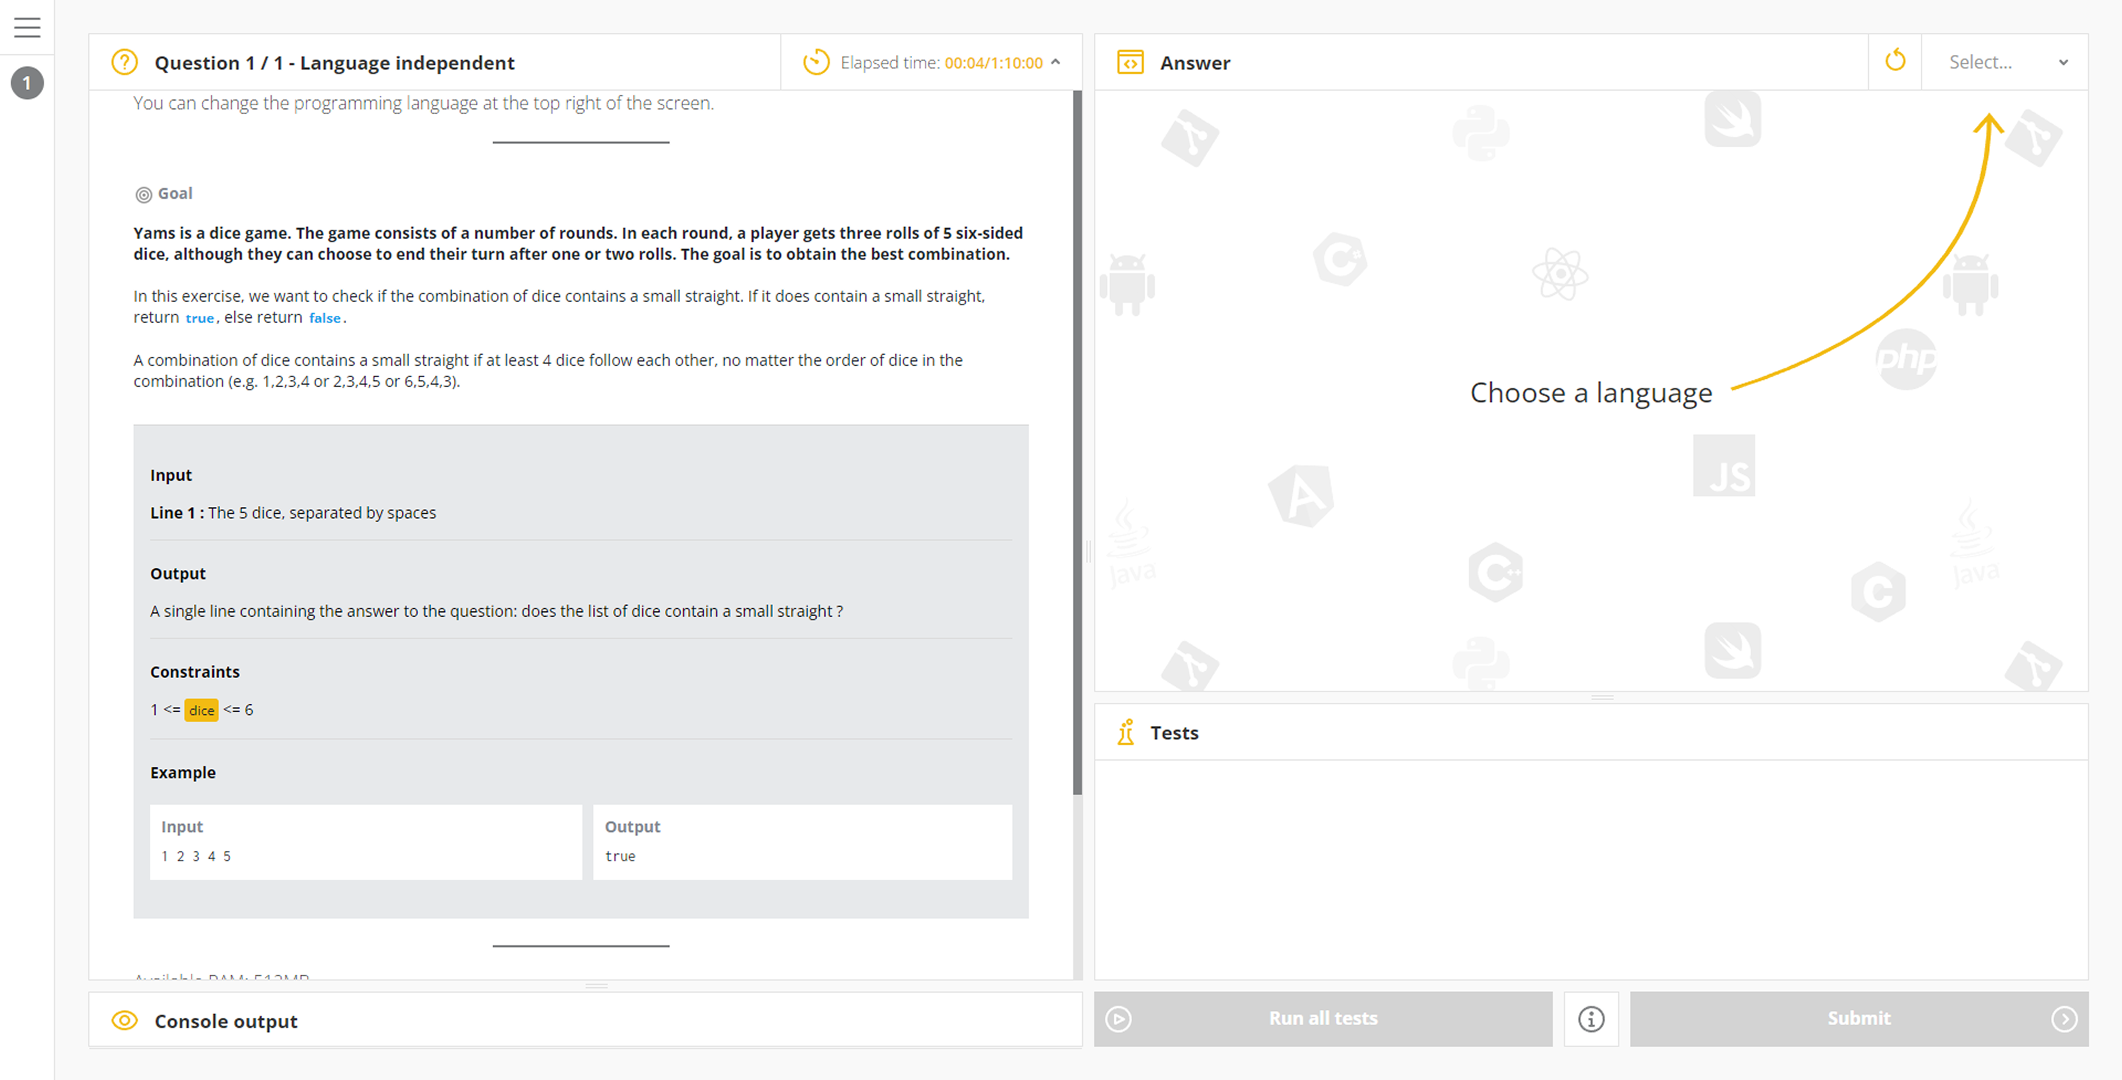The width and height of the screenshot is (2122, 1080).
Task: Click the elapsed time clock icon
Action: point(816,62)
